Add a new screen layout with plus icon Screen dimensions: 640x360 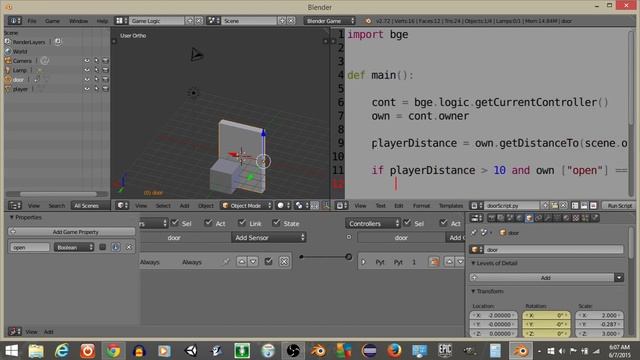(x=189, y=20)
